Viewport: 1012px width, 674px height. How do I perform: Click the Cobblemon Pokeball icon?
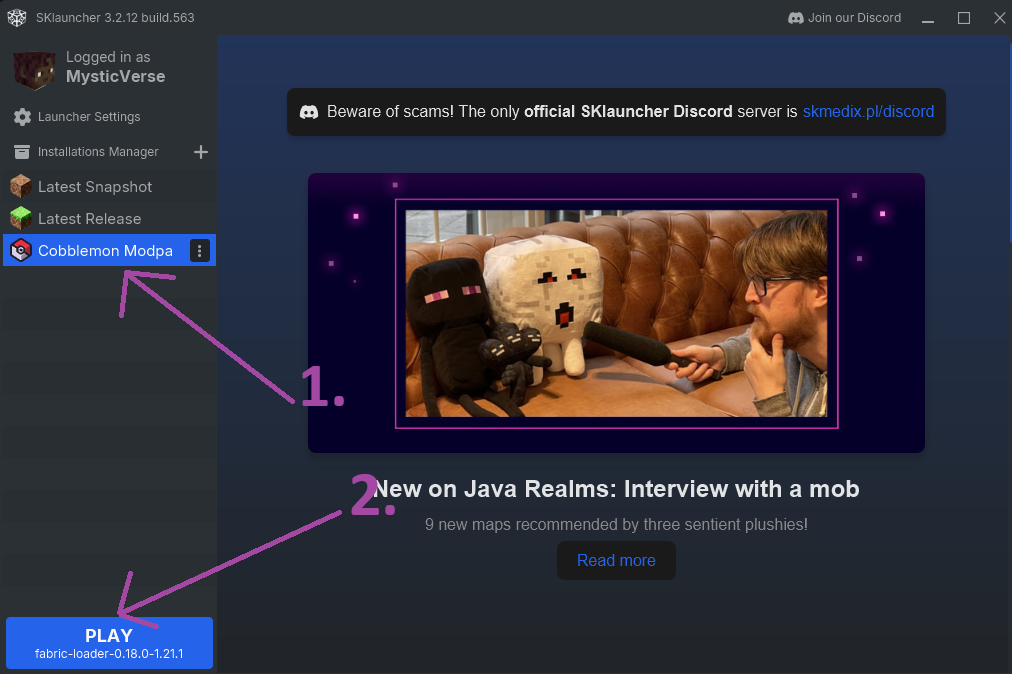point(21,251)
